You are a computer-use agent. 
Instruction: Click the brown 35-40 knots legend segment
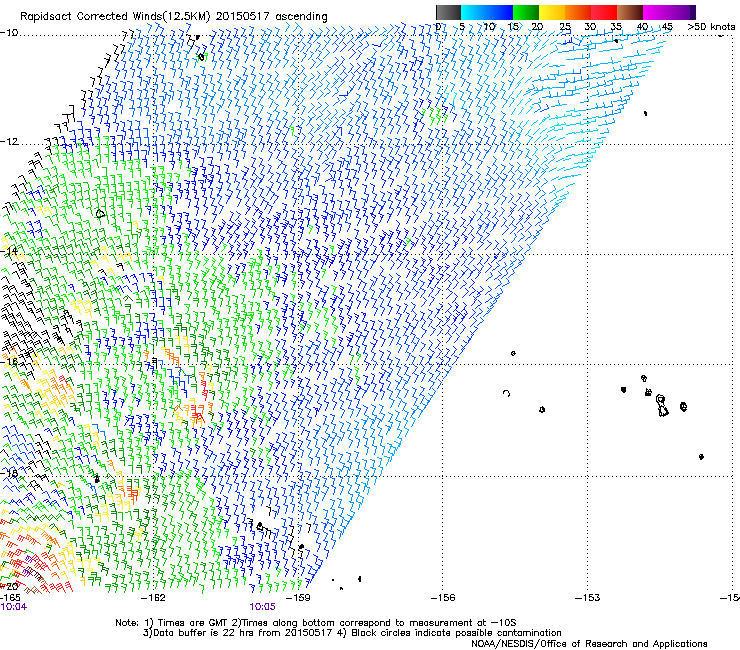(x=630, y=12)
